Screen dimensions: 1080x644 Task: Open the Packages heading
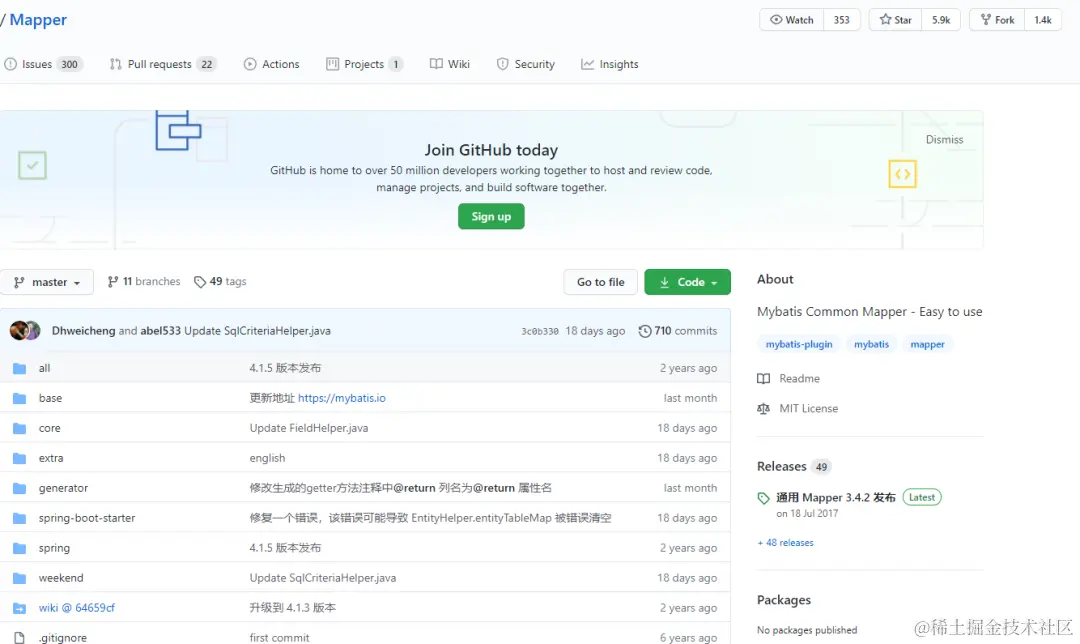tap(784, 600)
